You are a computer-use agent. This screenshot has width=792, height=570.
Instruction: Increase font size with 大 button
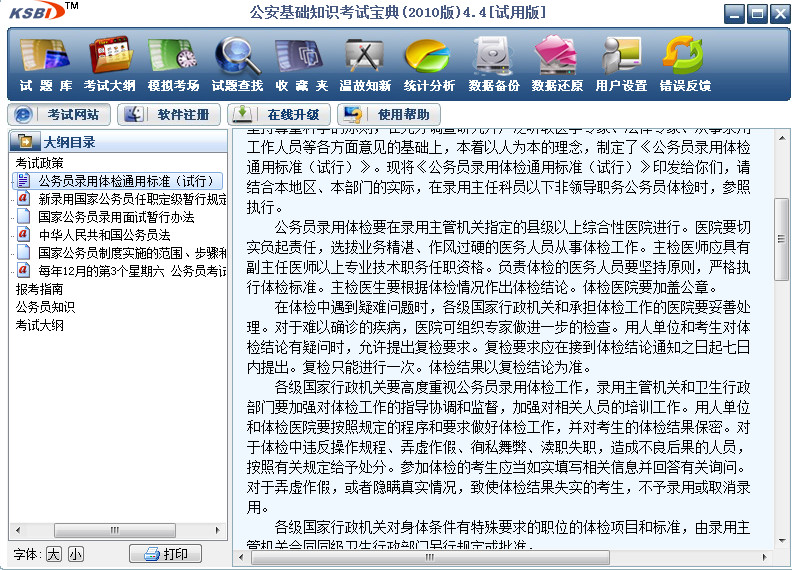click(x=54, y=554)
